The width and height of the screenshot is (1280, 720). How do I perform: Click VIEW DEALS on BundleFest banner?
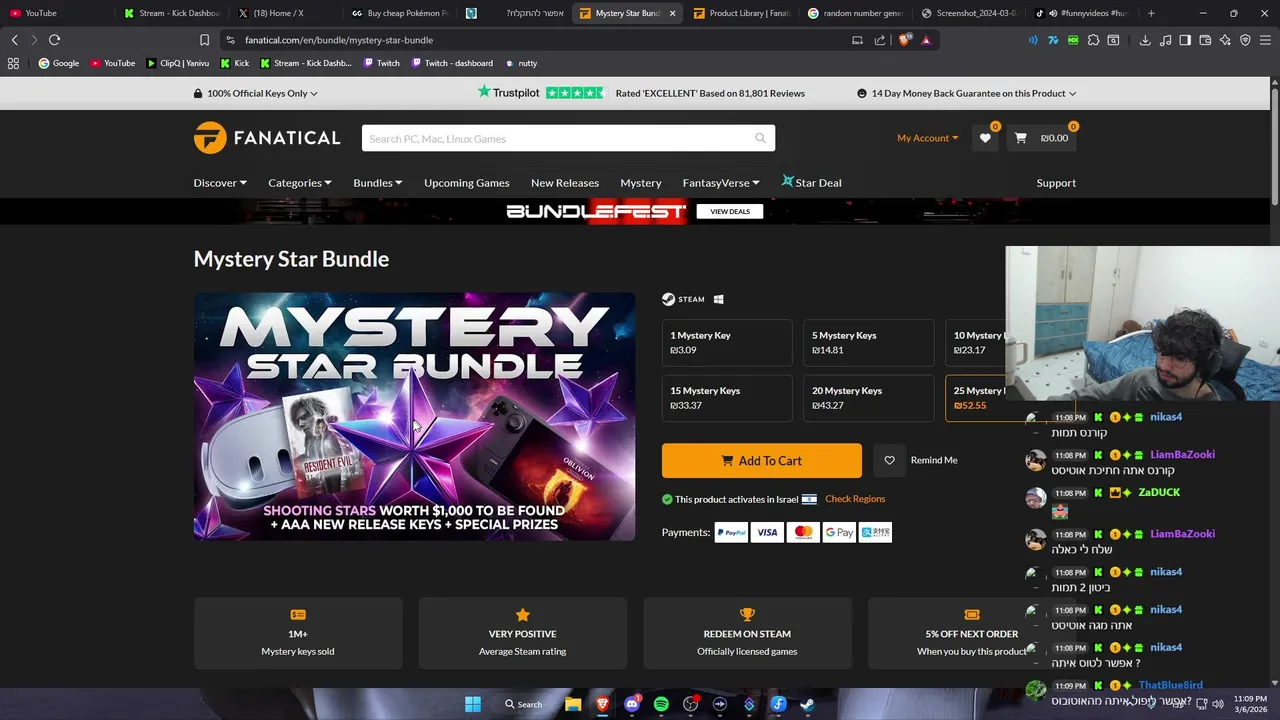[730, 211]
